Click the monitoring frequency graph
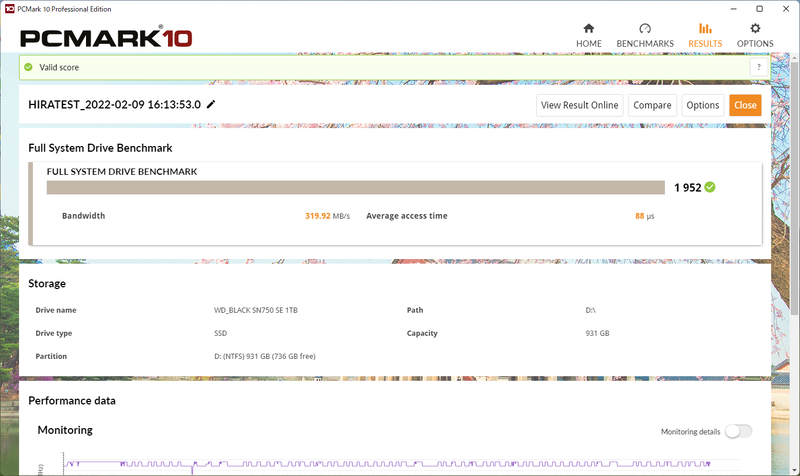The image size is (800, 476). click(x=388, y=464)
